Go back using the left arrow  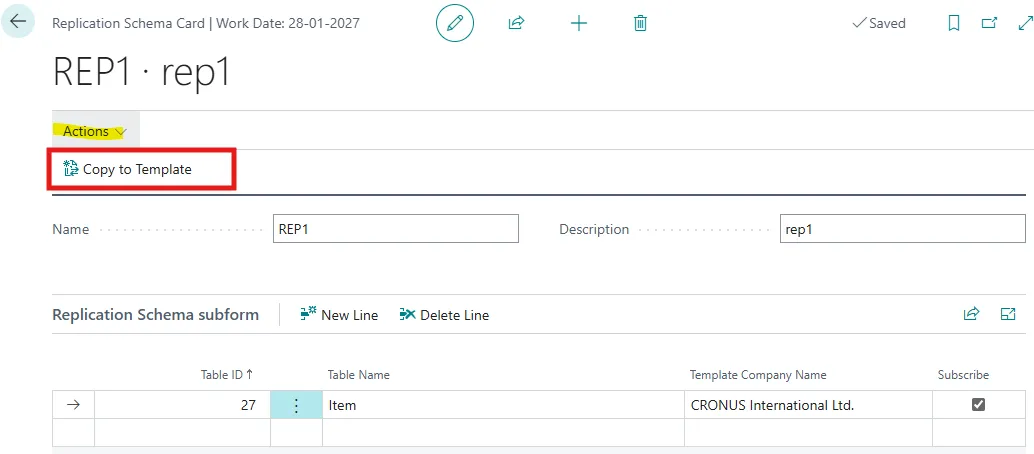click(x=17, y=22)
